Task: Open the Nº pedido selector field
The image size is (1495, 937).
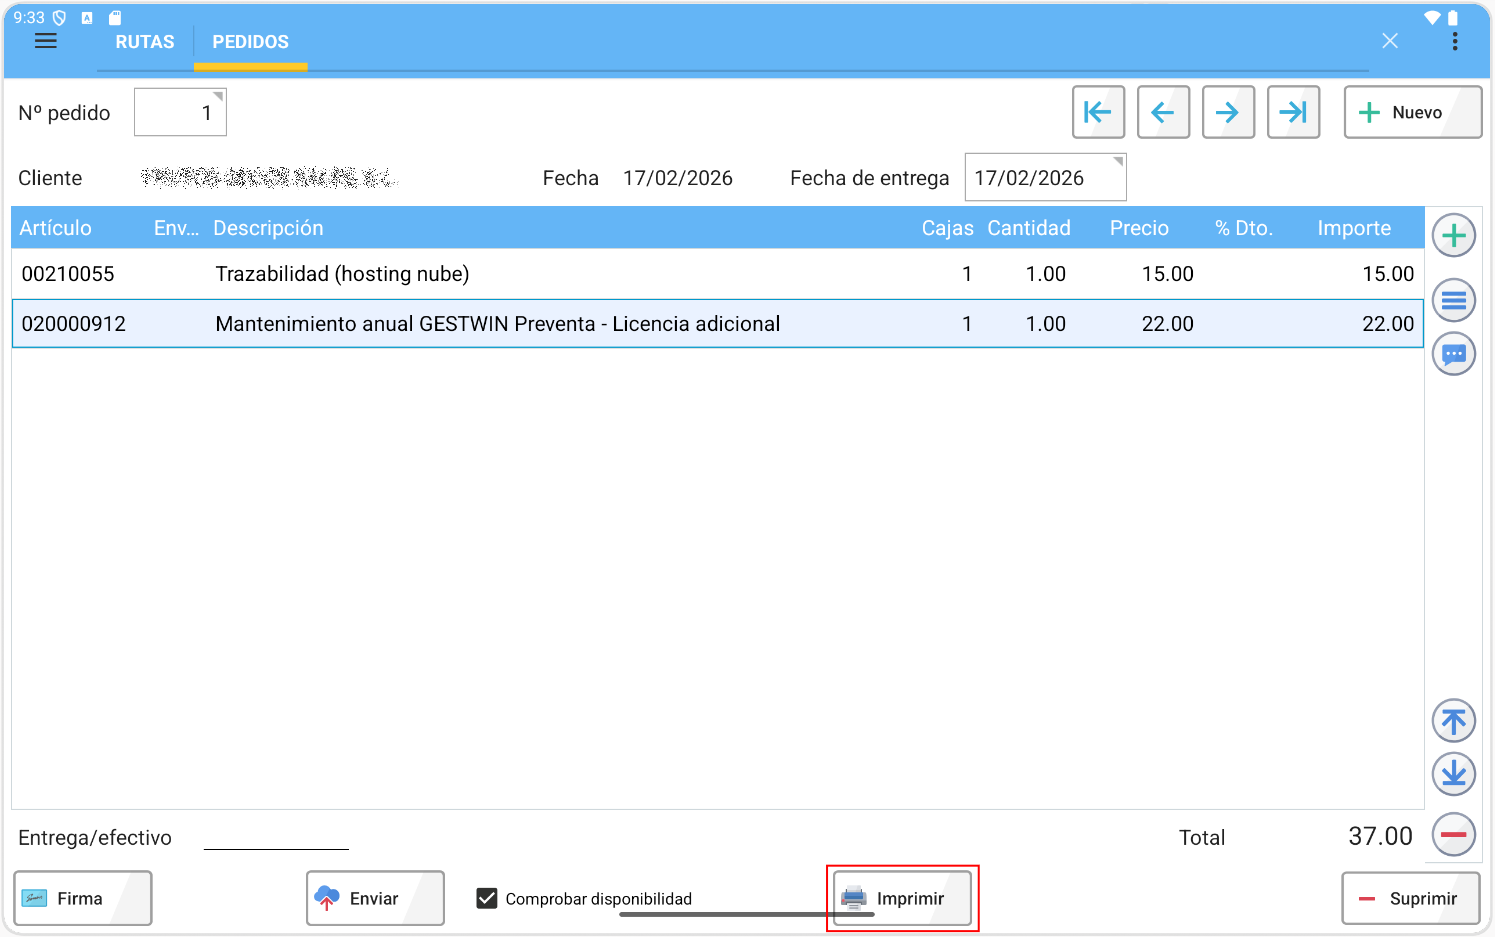Action: 180,113
